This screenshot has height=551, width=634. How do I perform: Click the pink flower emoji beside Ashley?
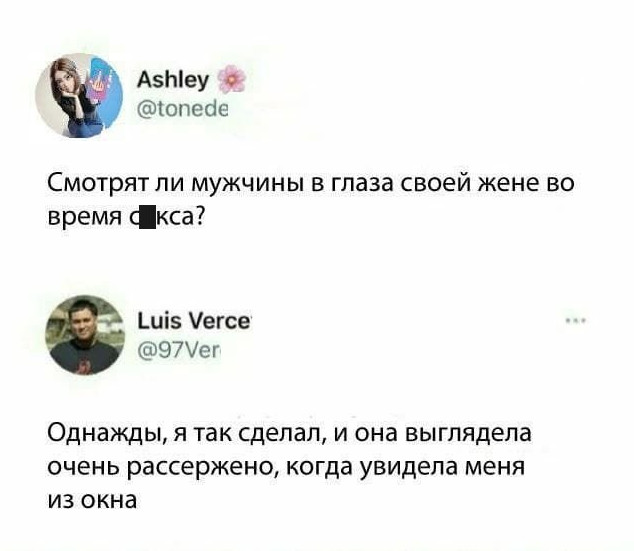pyautogui.click(x=232, y=78)
